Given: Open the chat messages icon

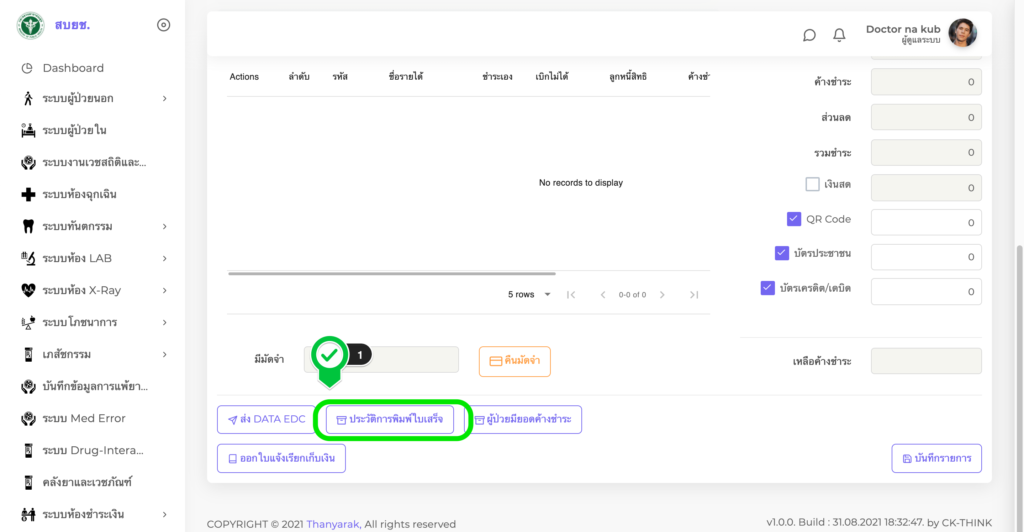Looking at the screenshot, I should pos(809,35).
